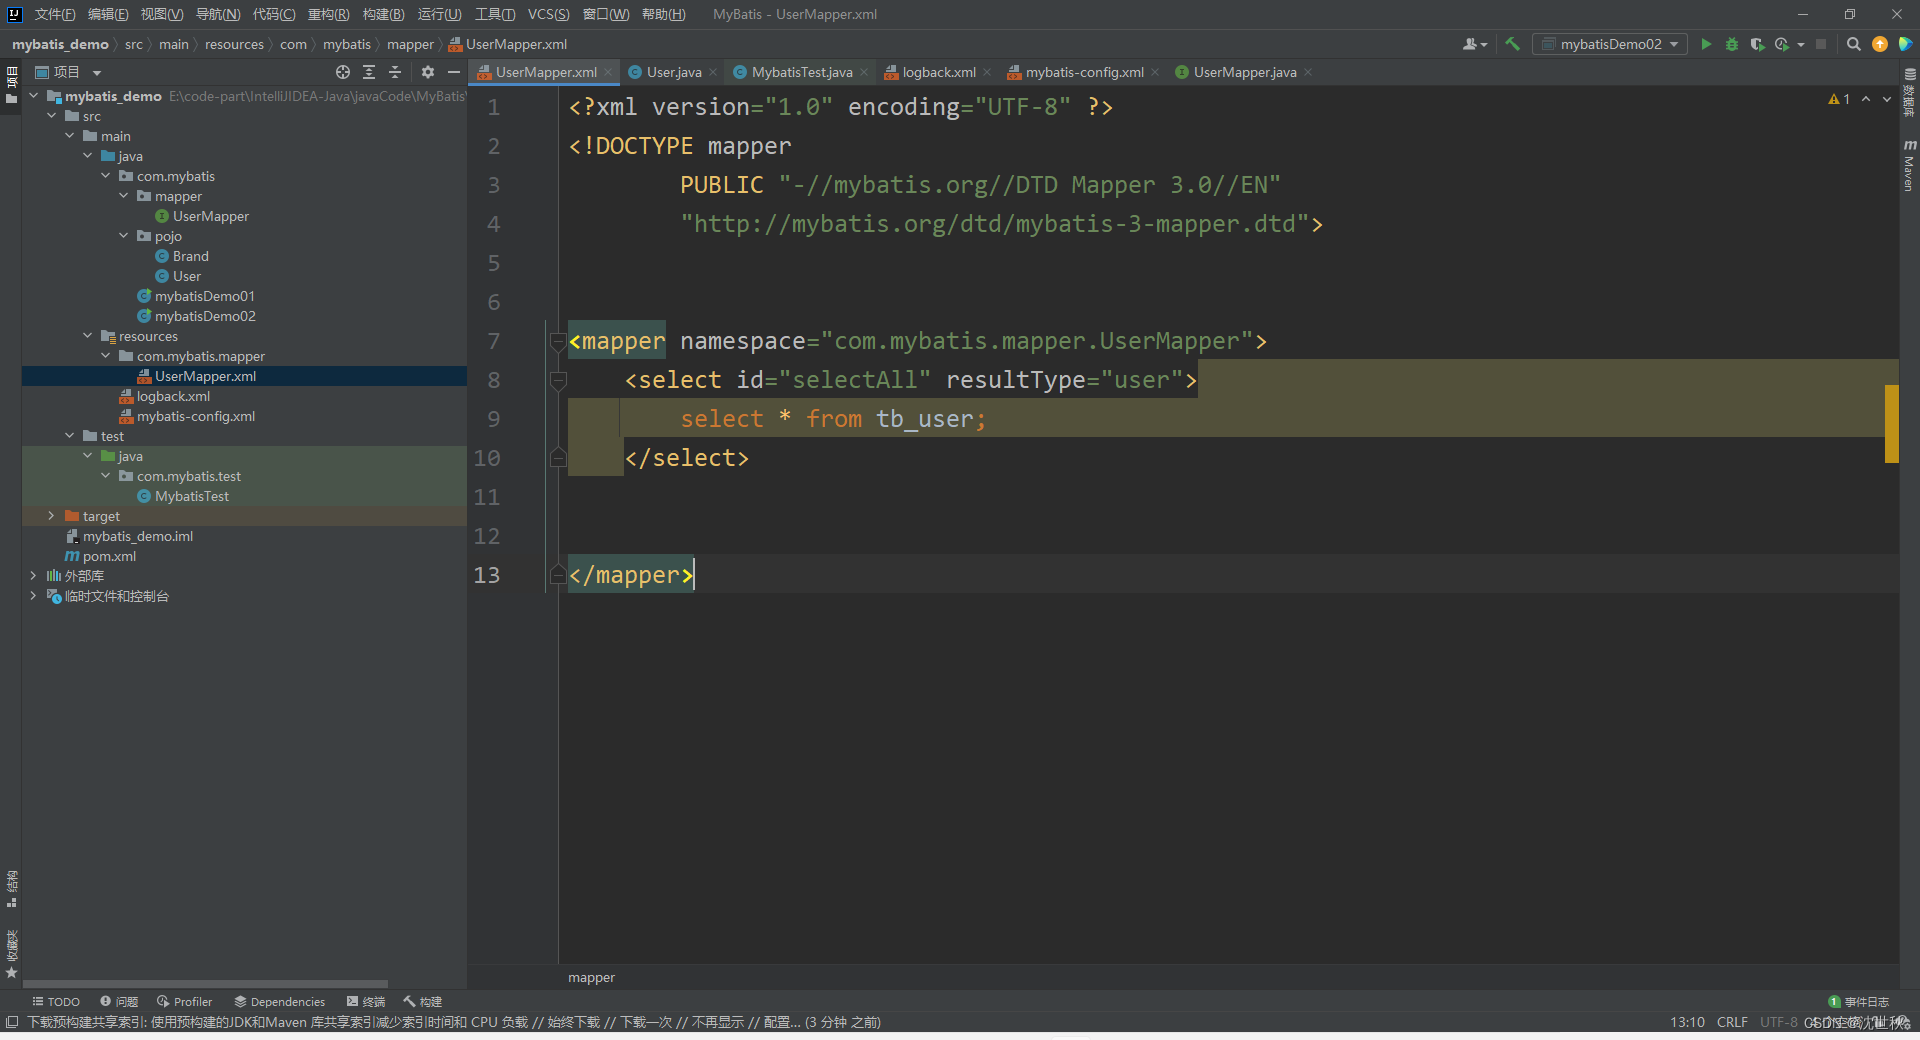Run with coverage shield icon
This screenshot has height=1040, width=1920.
[x=1757, y=44]
